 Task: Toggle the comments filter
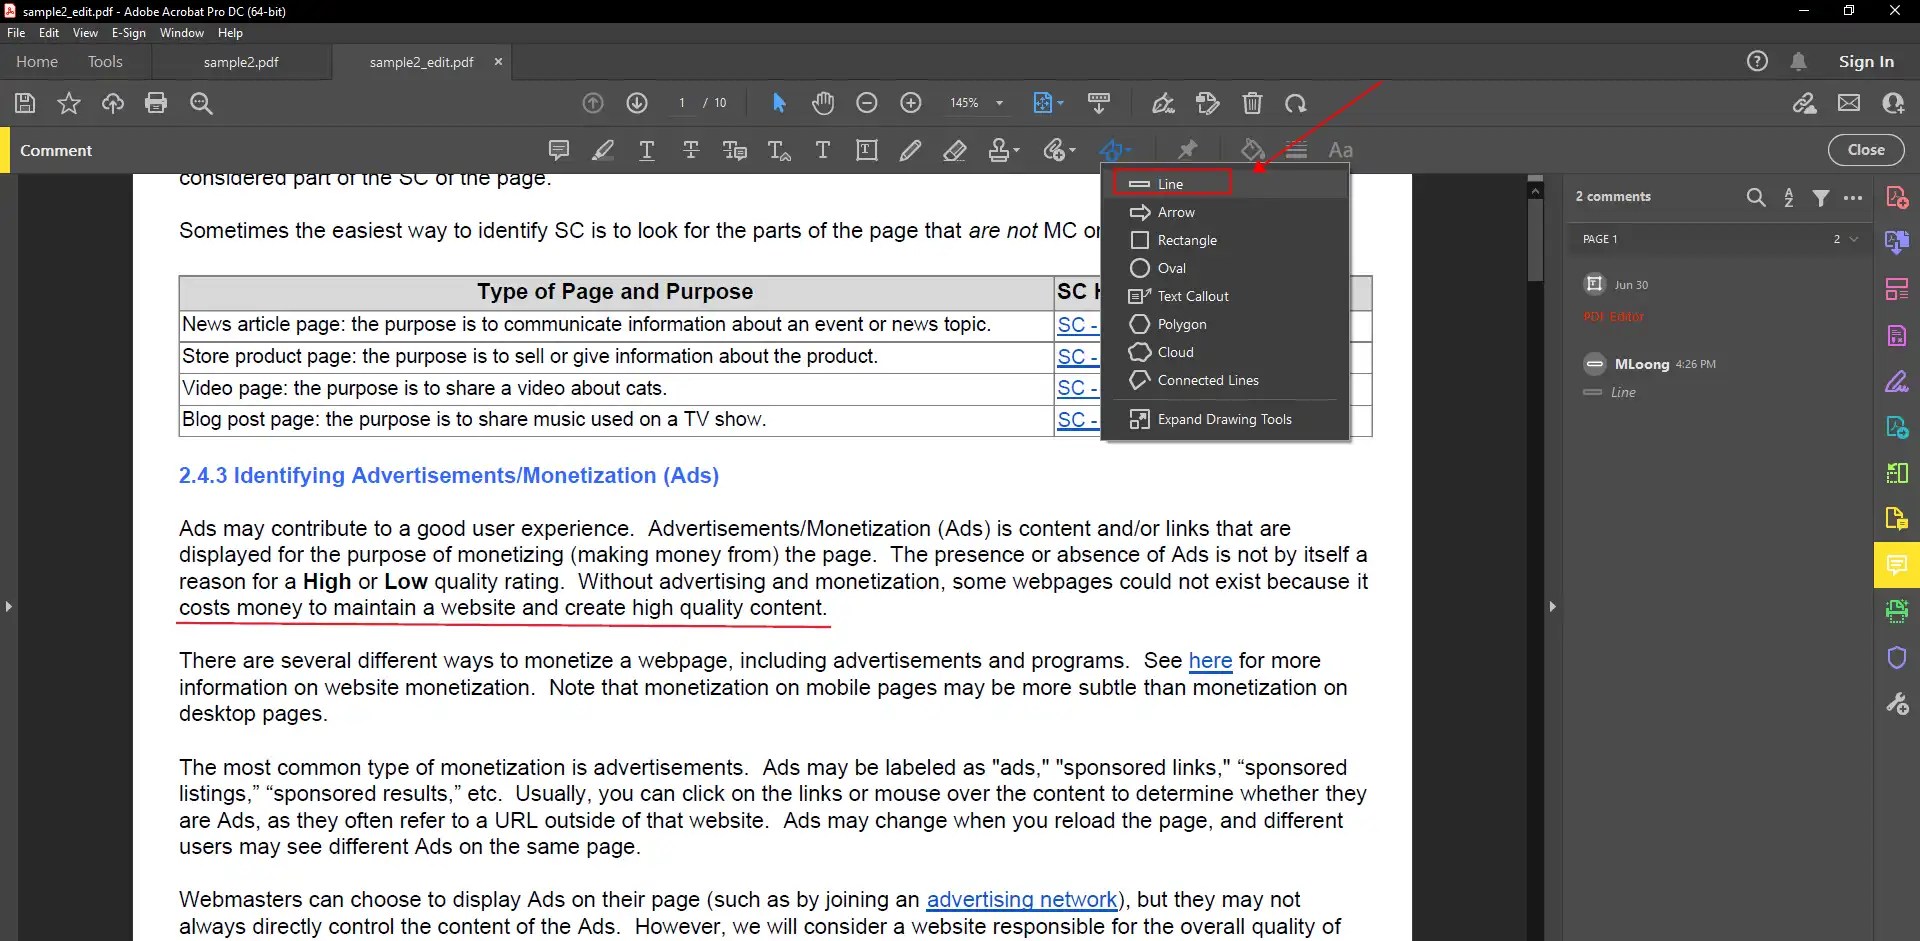pos(1822,197)
